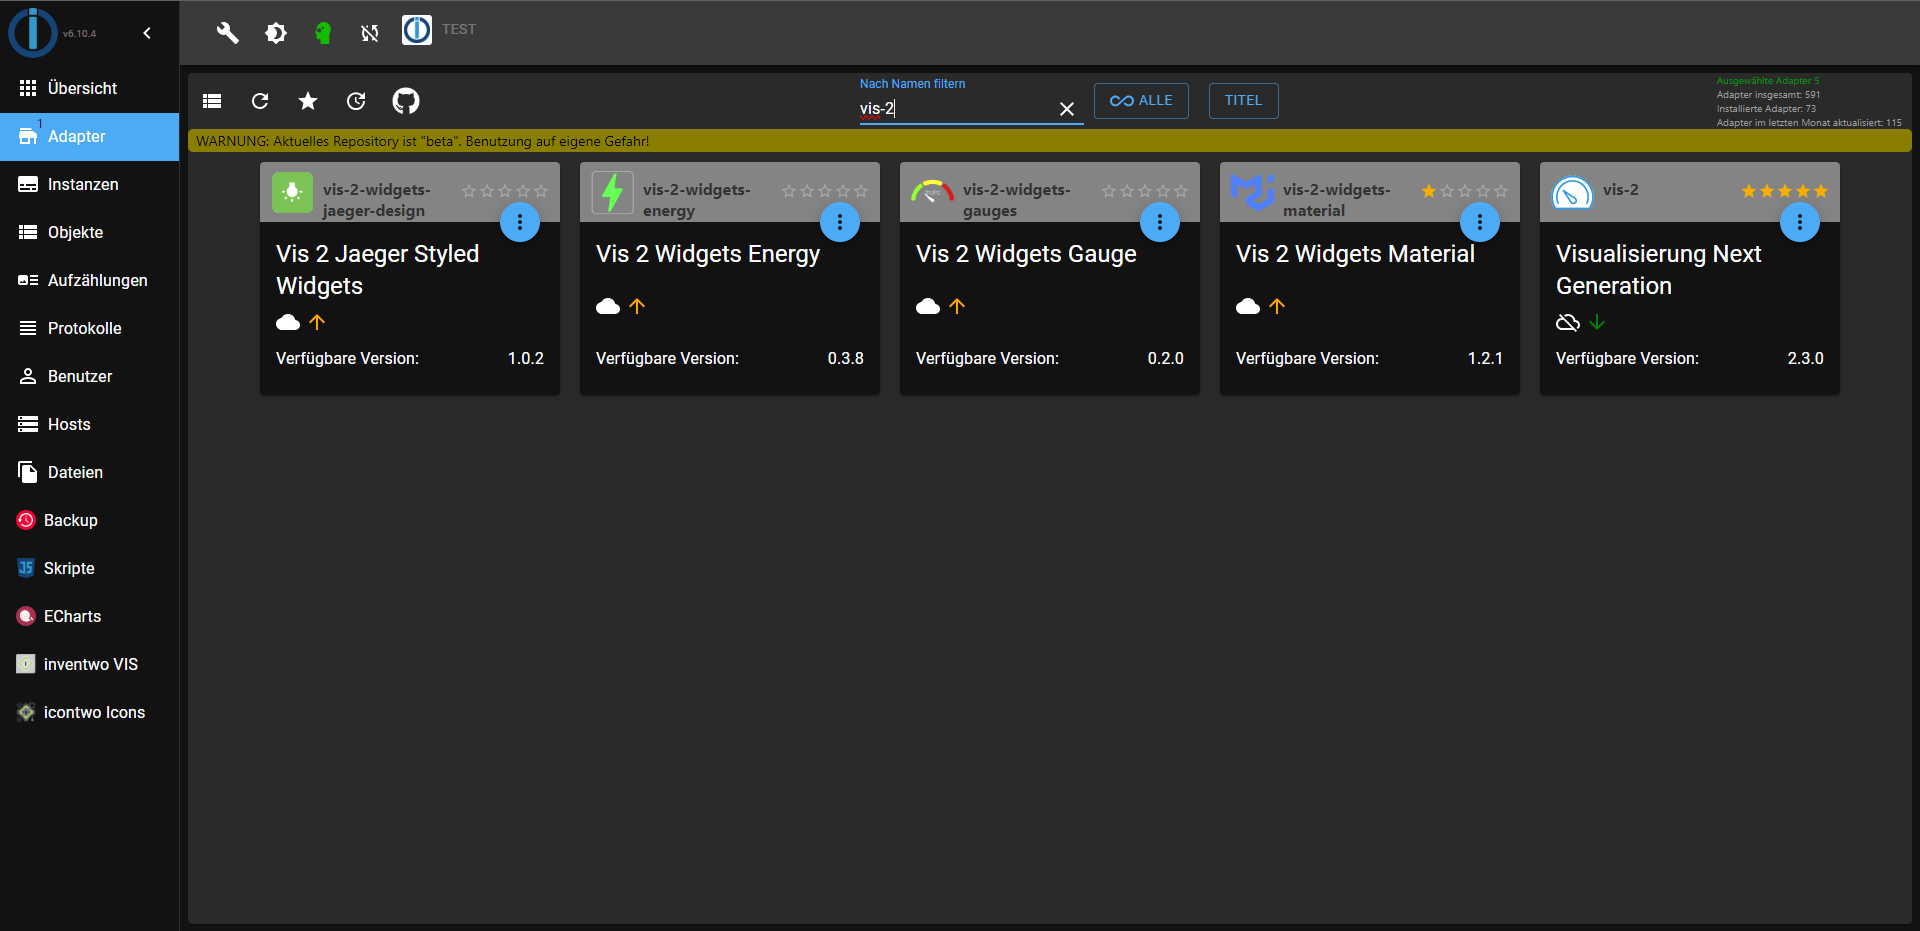The width and height of the screenshot is (1920, 931).
Task: Rate vis-2-widgets-jaeger-design using stars
Action: [505, 191]
